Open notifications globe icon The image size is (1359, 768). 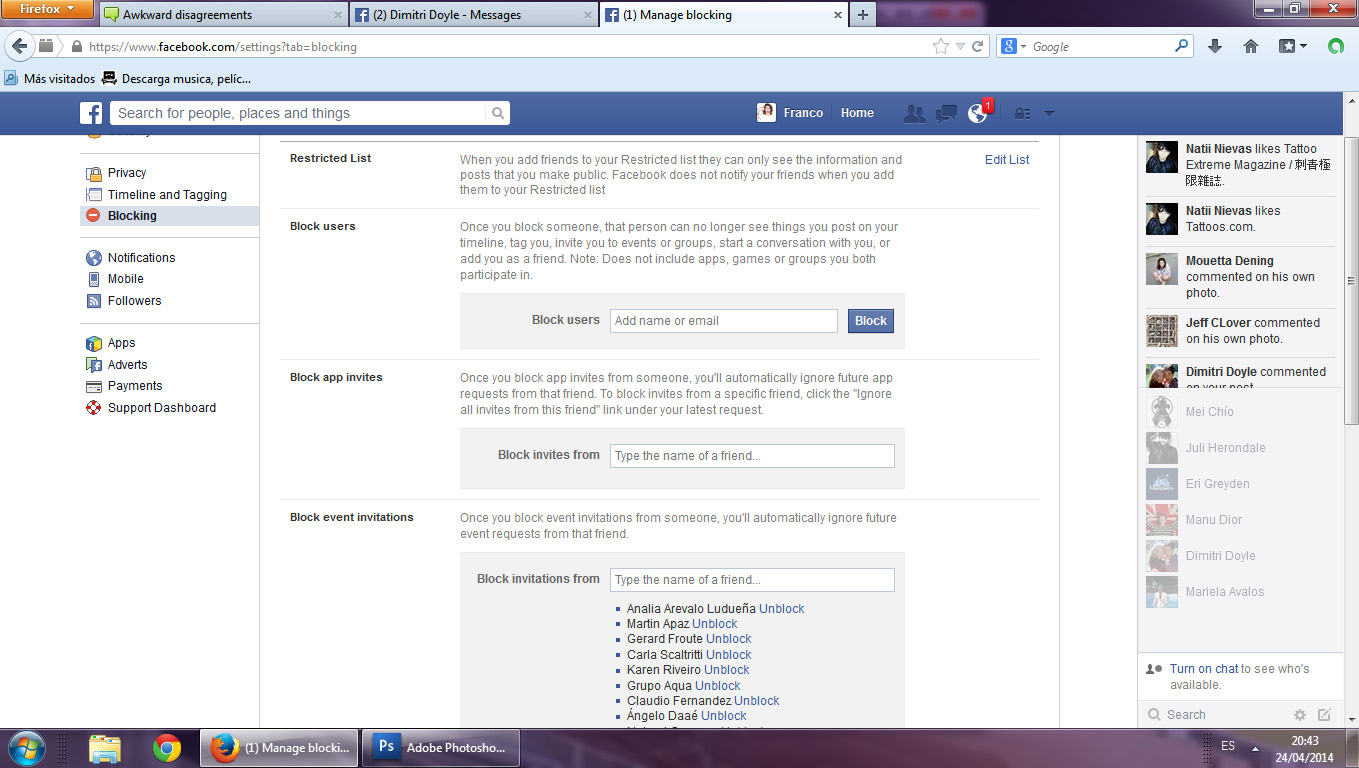click(978, 113)
